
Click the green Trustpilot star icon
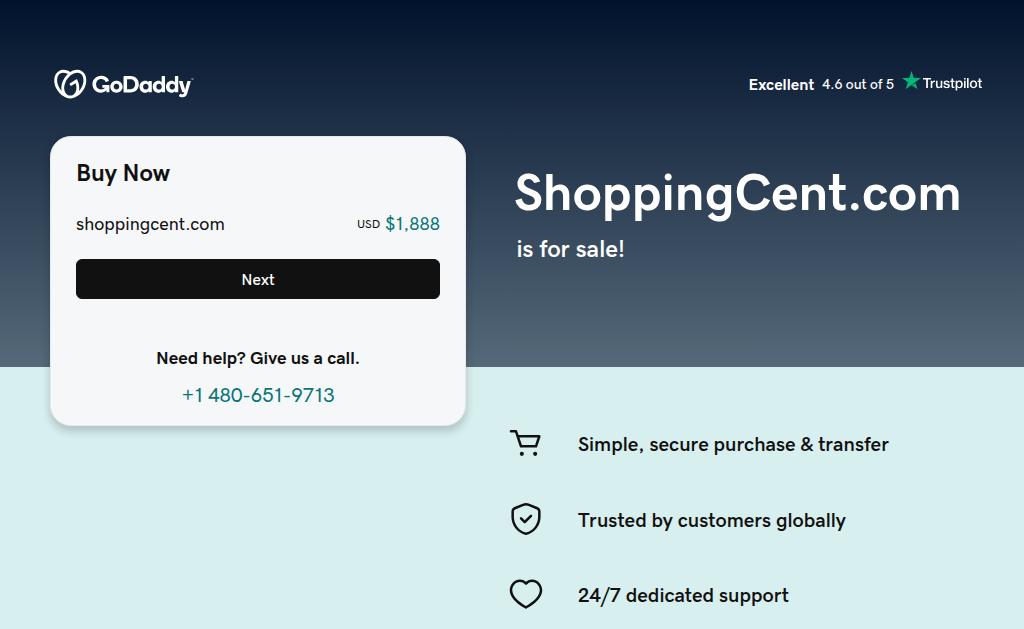[911, 82]
